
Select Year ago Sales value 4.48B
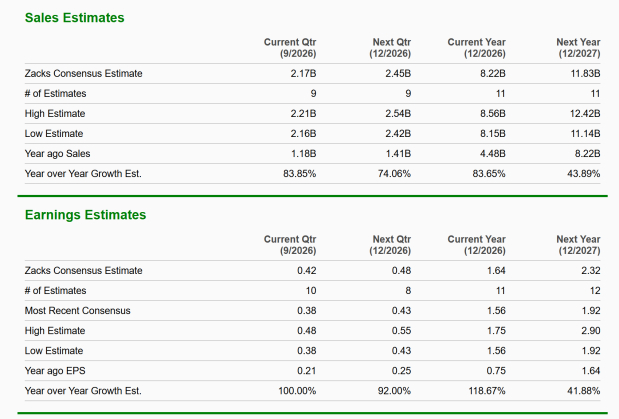[493, 154]
